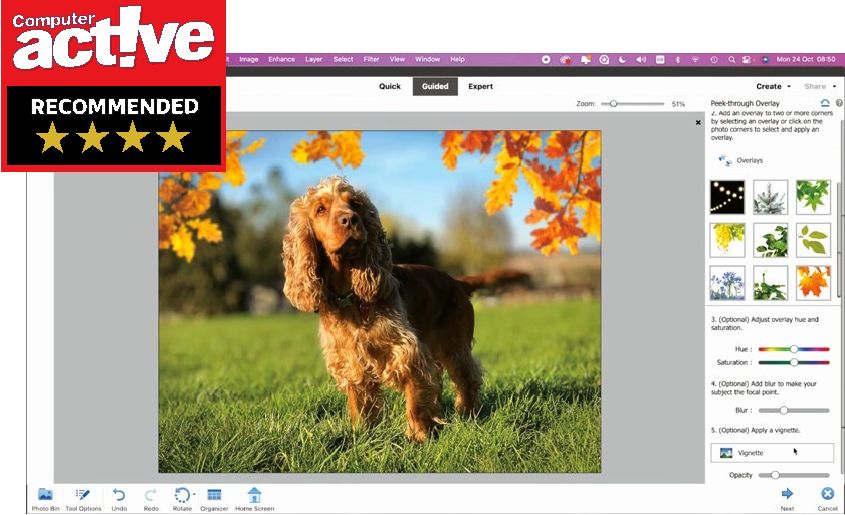Screen dimensions: 845x515
Task: Go to the Home Screen
Action: [254, 499]
